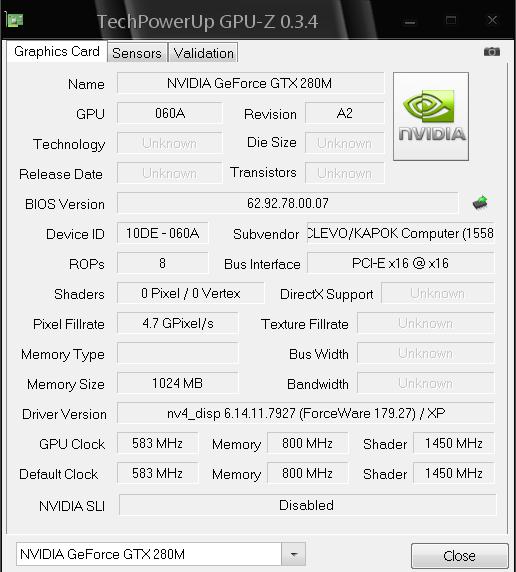This screenshot has height=572, width=516.
Task: Switch to the Sensors tab
Action: coord(137,53)
